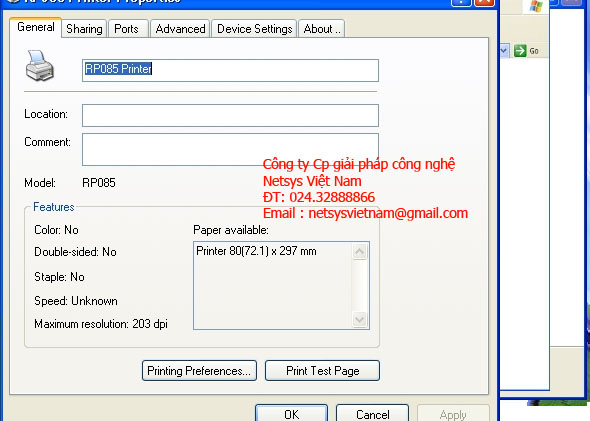Open the address bar dropdown beside Go
590x421 pixels.
(x=504, y=50)
